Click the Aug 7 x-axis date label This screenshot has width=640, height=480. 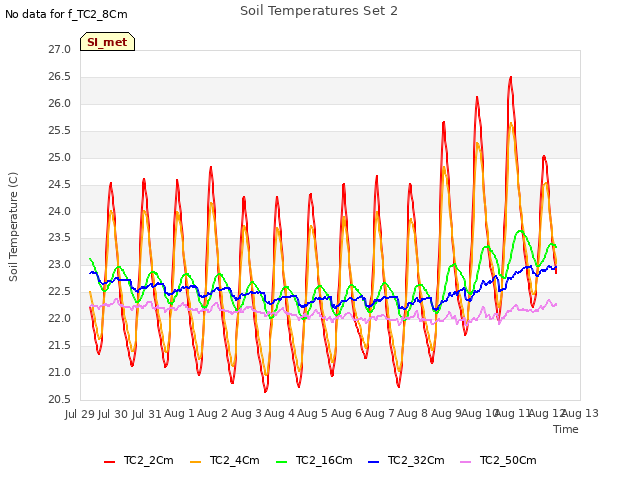pos(379,414)
